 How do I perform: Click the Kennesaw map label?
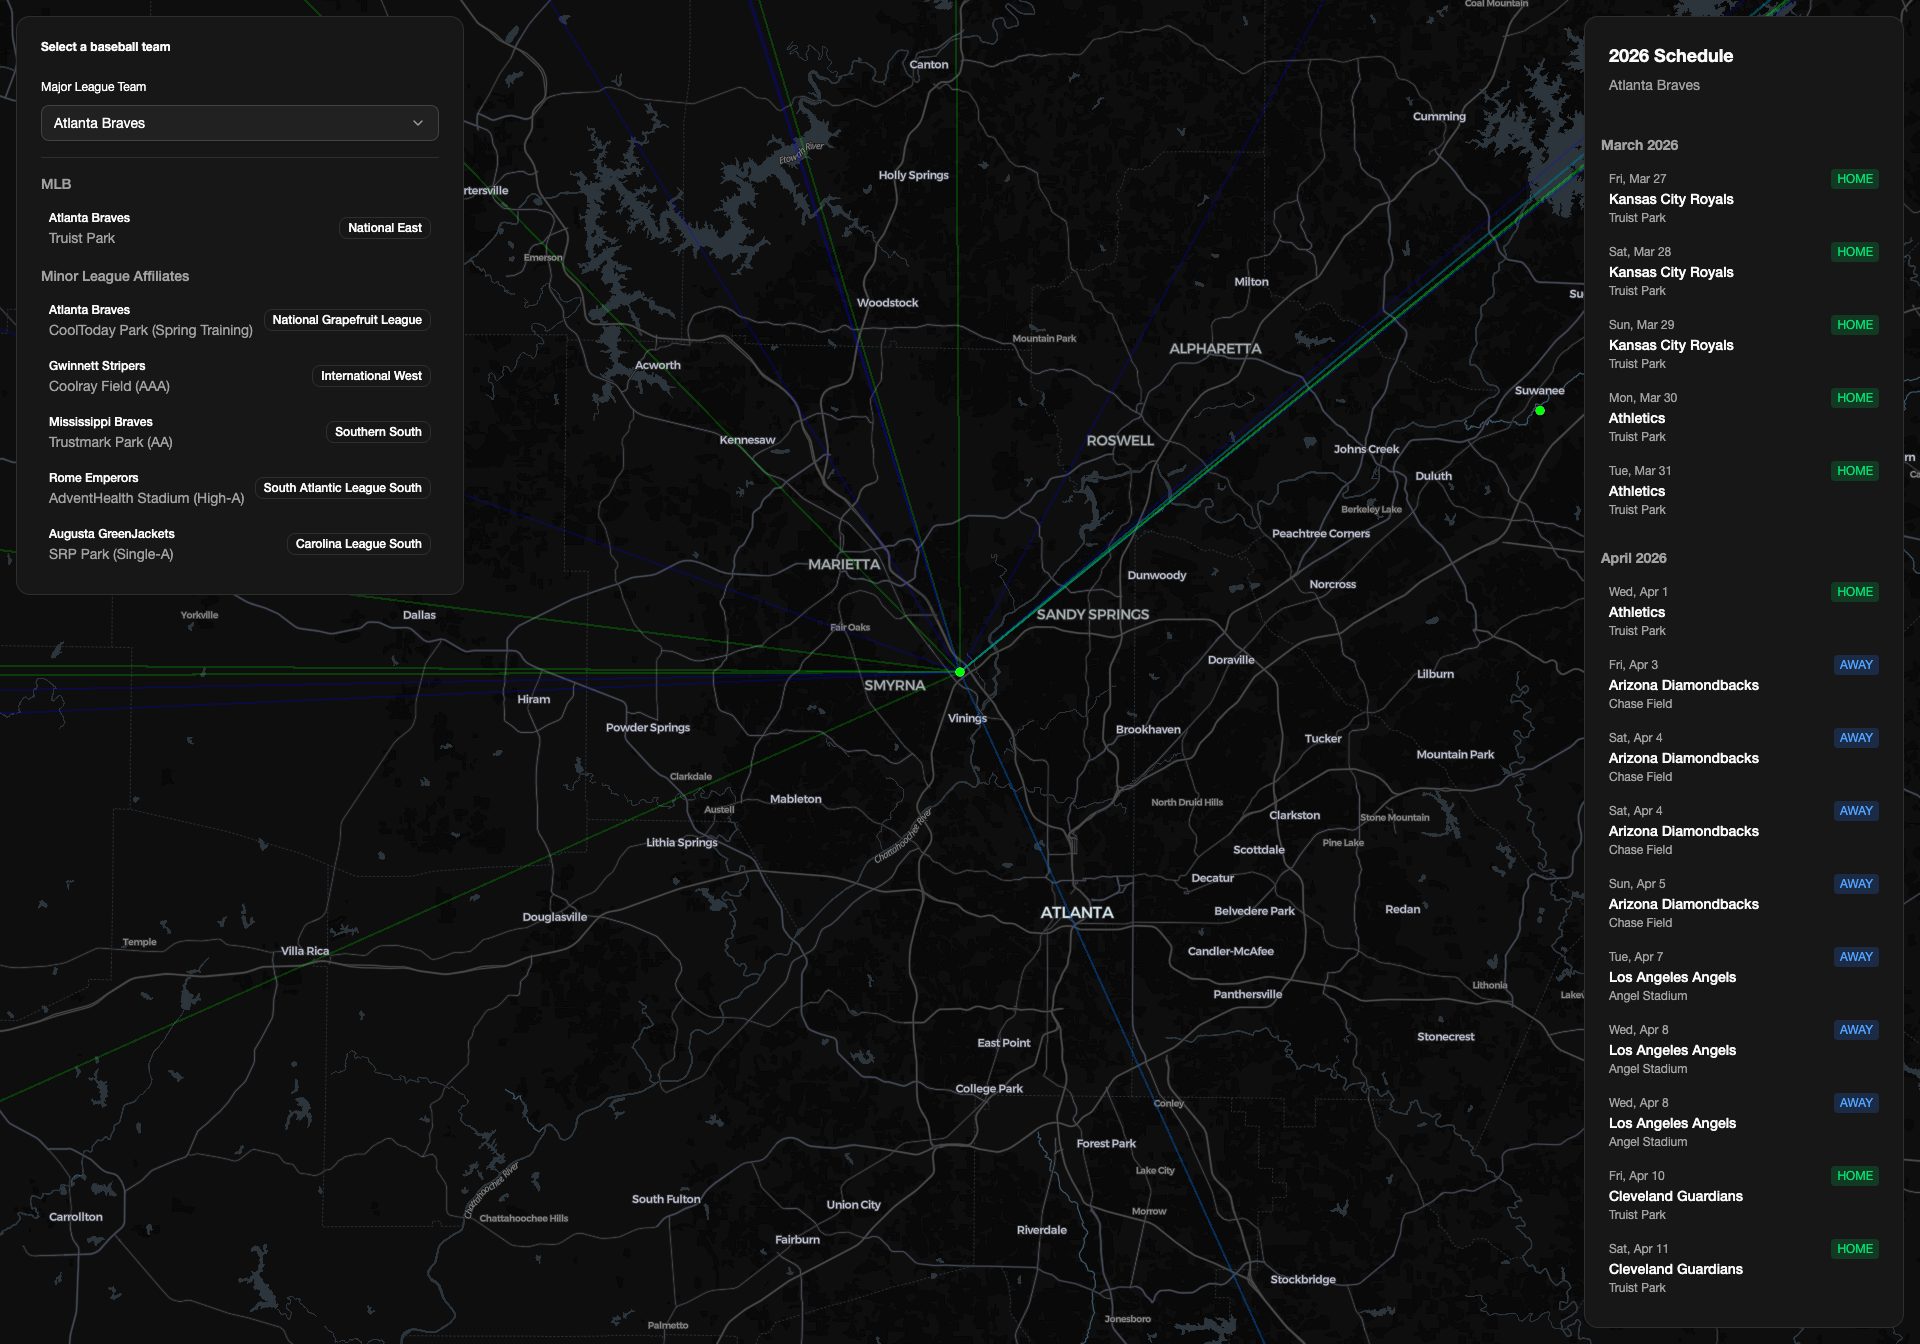coord(747,440)
